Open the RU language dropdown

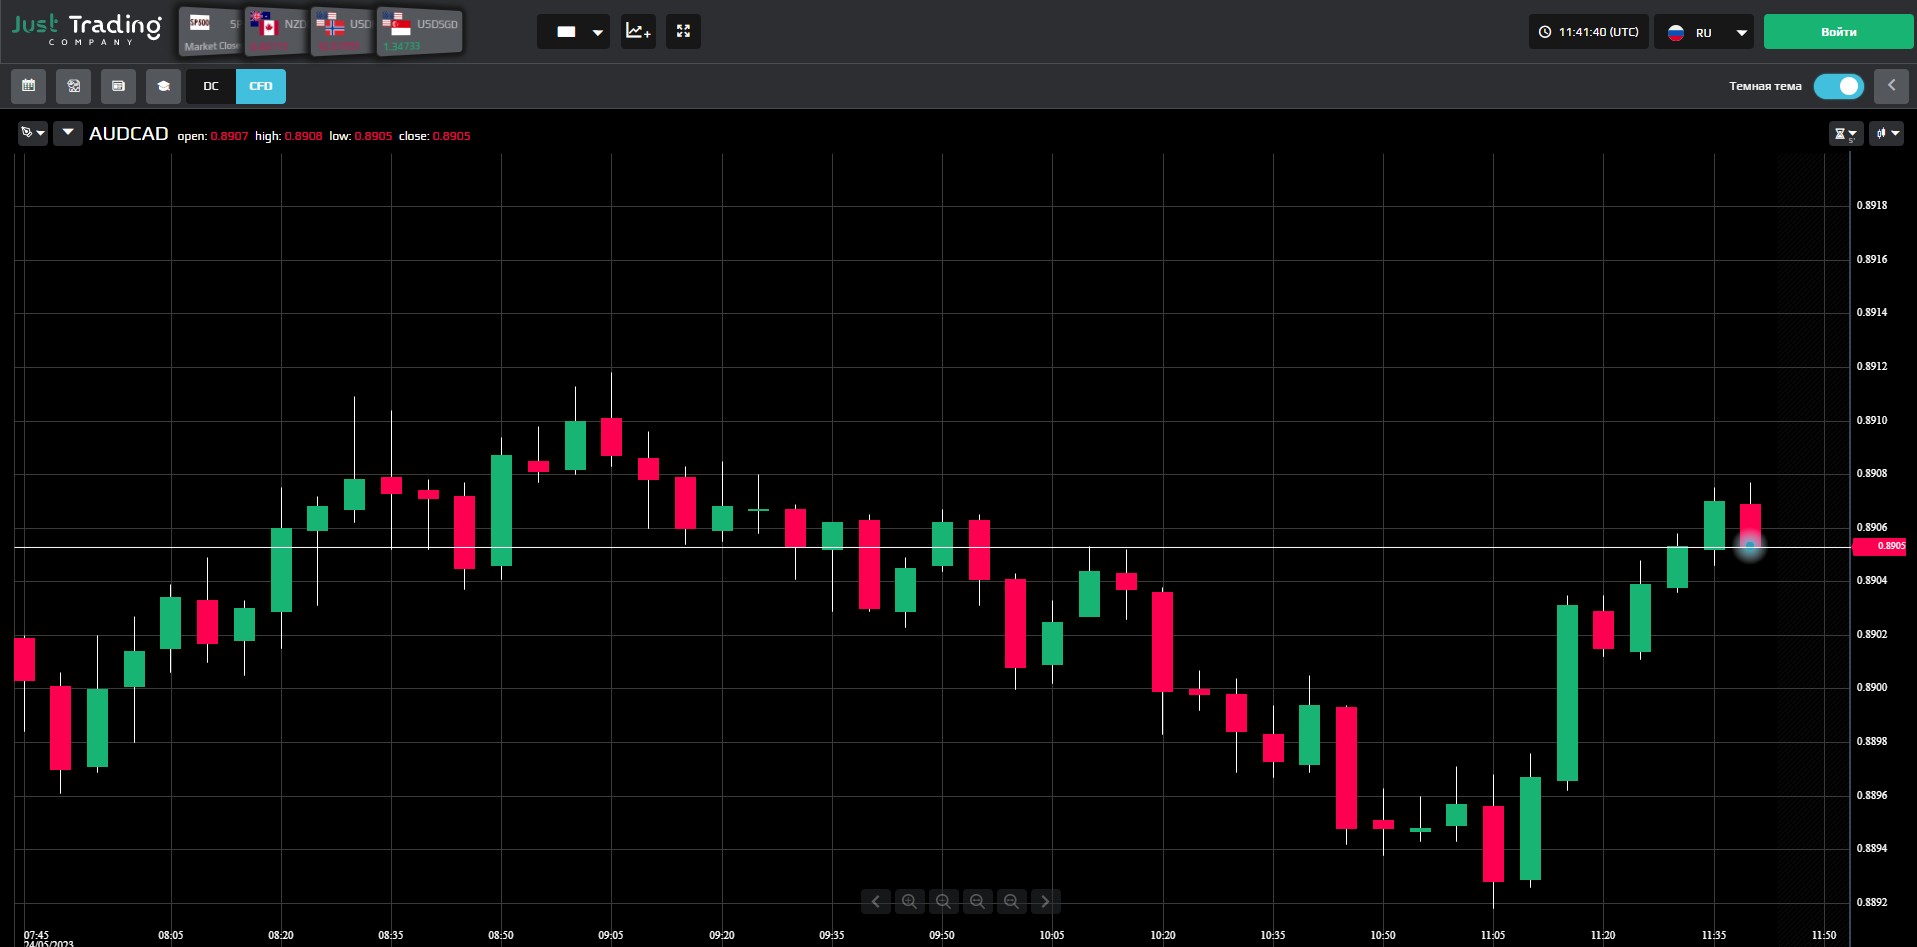coord(1705,32)
